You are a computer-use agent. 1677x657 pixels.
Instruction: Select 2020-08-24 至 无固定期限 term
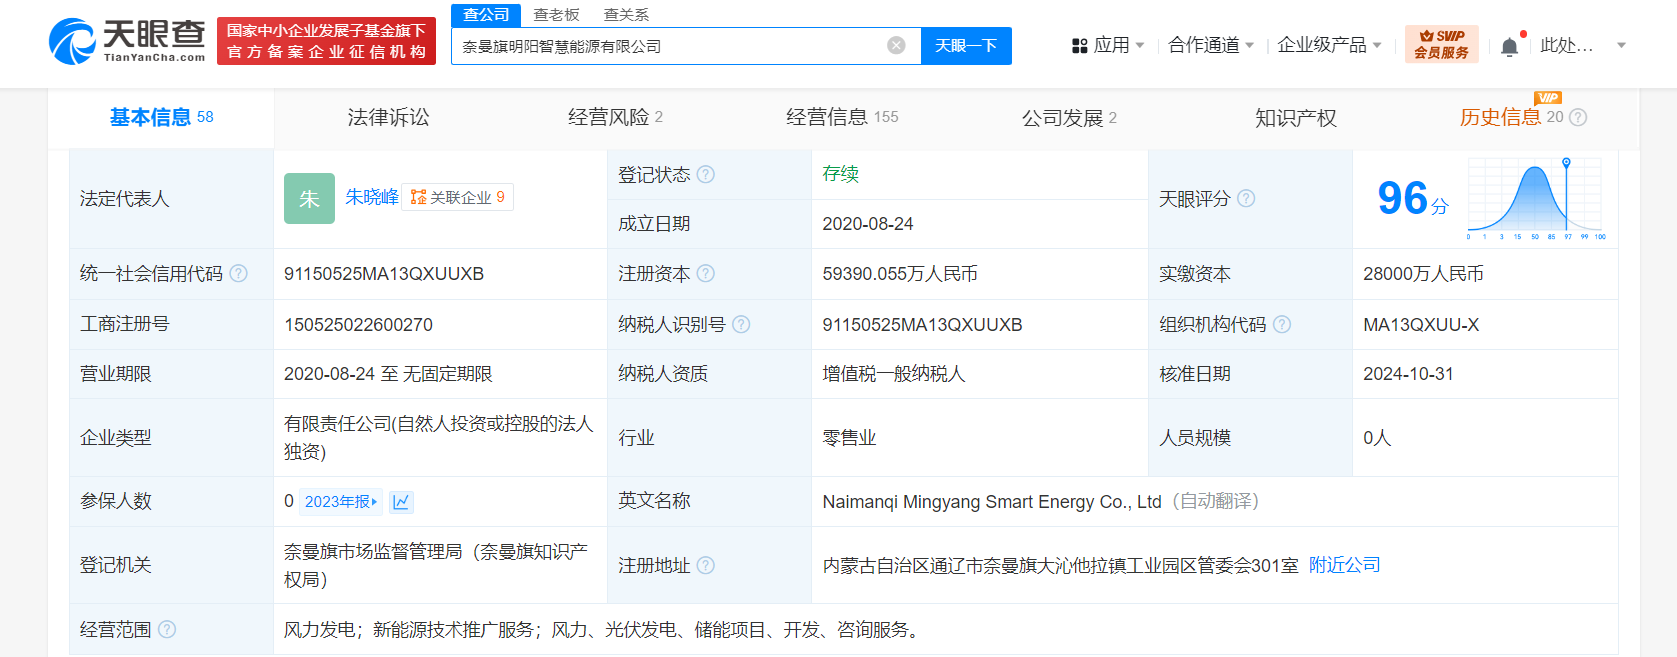(388, 374)
